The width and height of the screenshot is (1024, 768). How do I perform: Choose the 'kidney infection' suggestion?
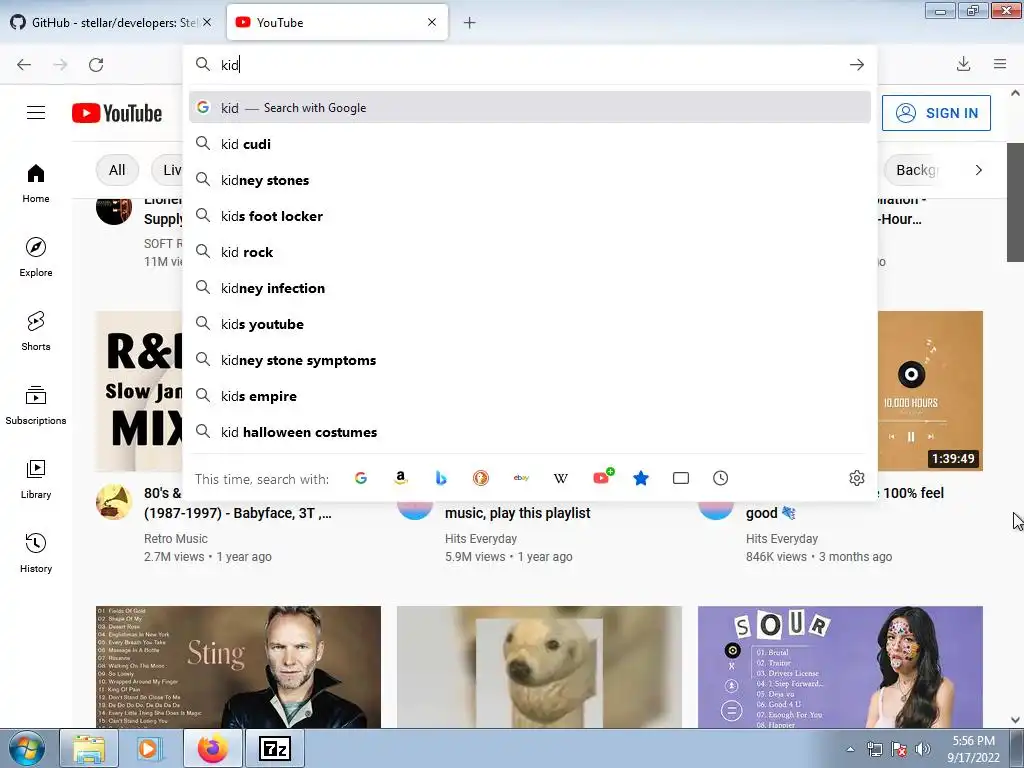(530, 287)
